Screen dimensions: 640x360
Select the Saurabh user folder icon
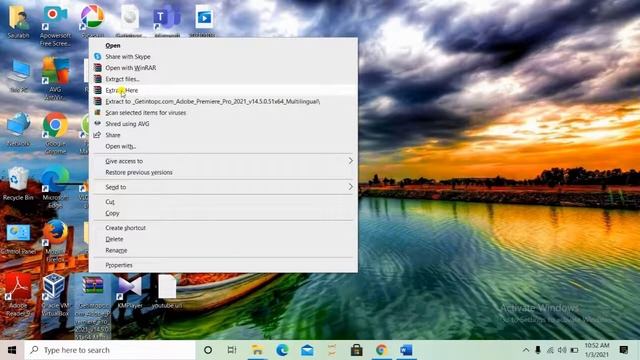pos(18,22)
